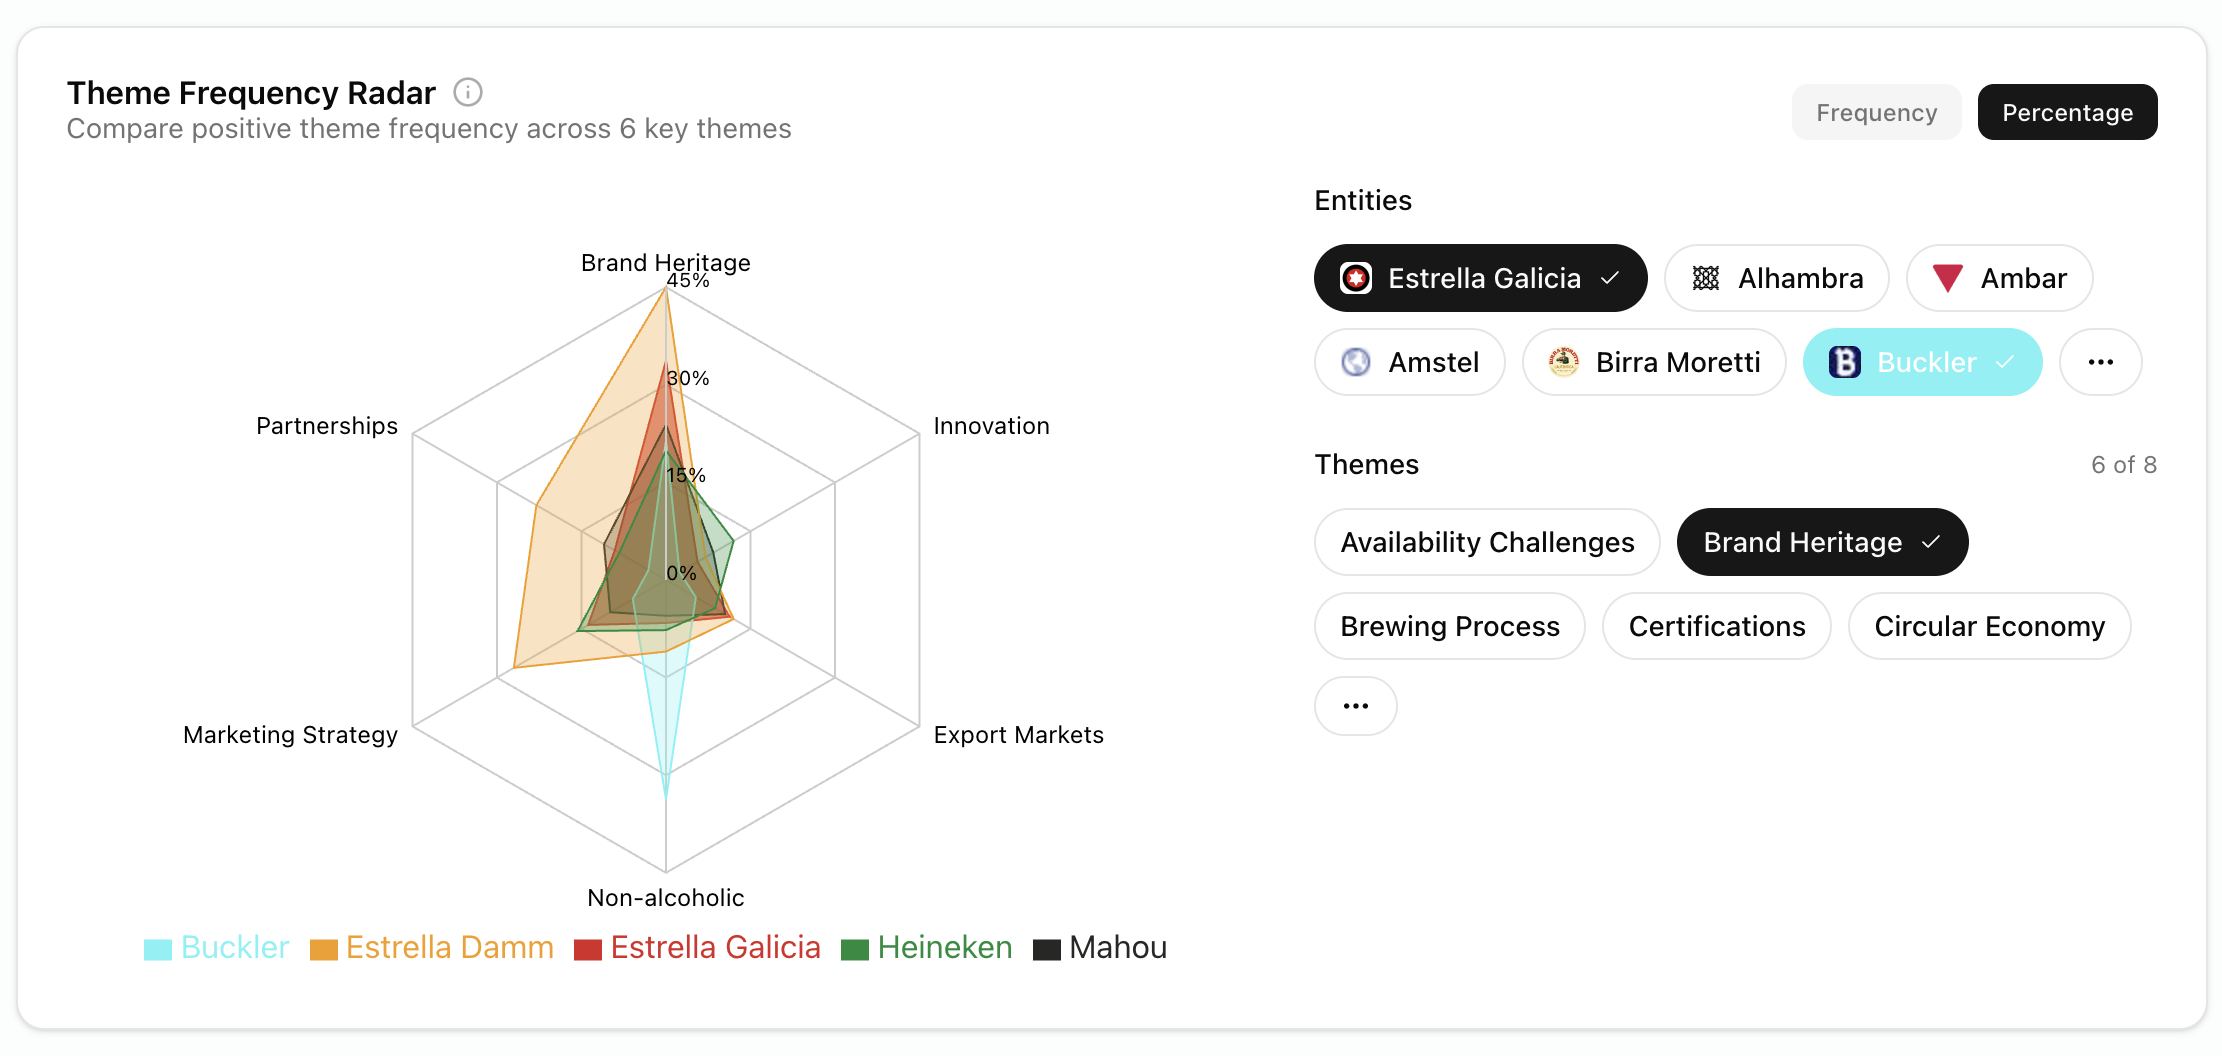Click the Ambar red triangle logo icon
This screenshot has height=1056, width=2222.
coord(1947,278)
